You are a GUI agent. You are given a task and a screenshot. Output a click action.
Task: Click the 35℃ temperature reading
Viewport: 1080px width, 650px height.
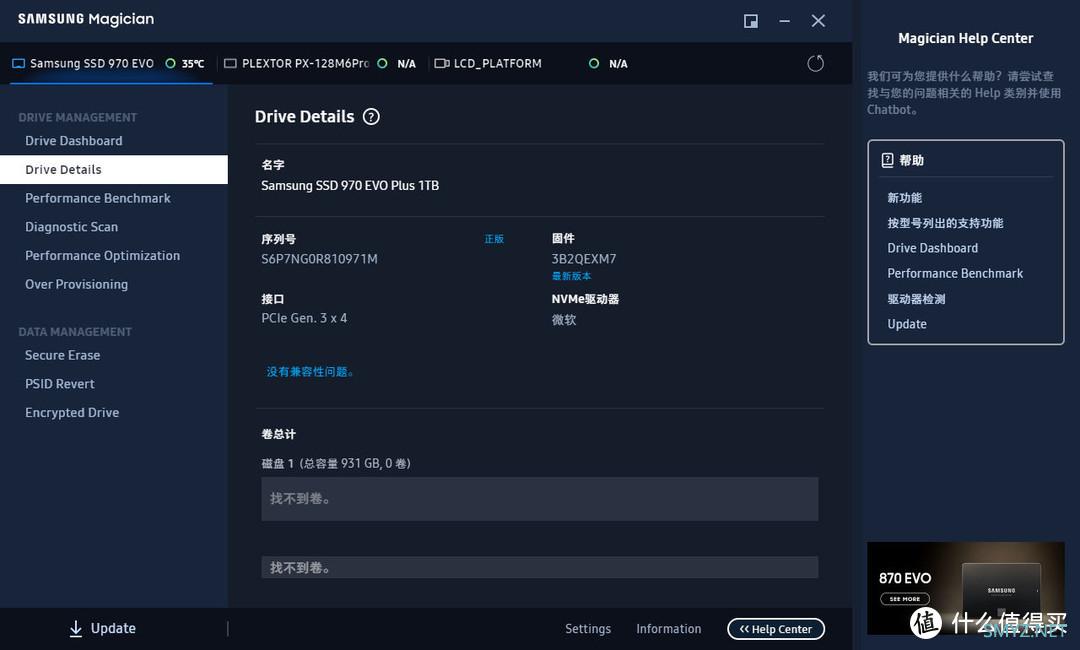(x=193, y=63)
